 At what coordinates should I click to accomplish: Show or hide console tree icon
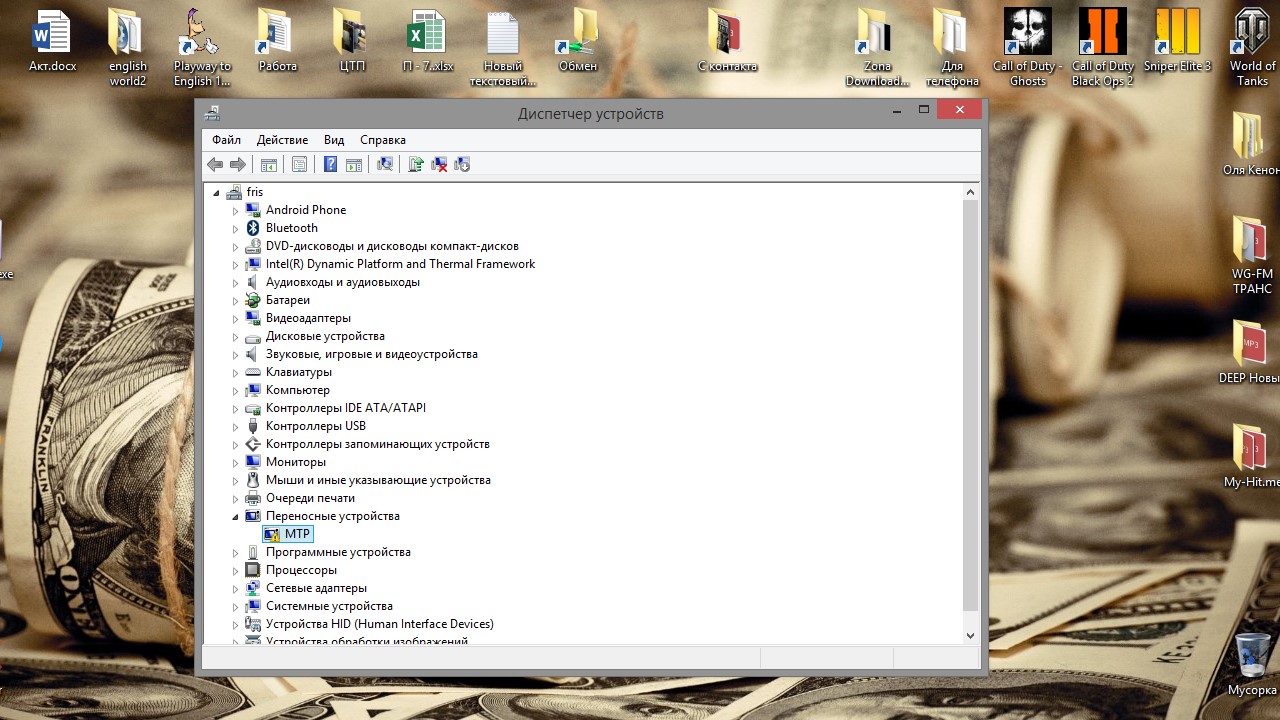click(x=268, y=165)
